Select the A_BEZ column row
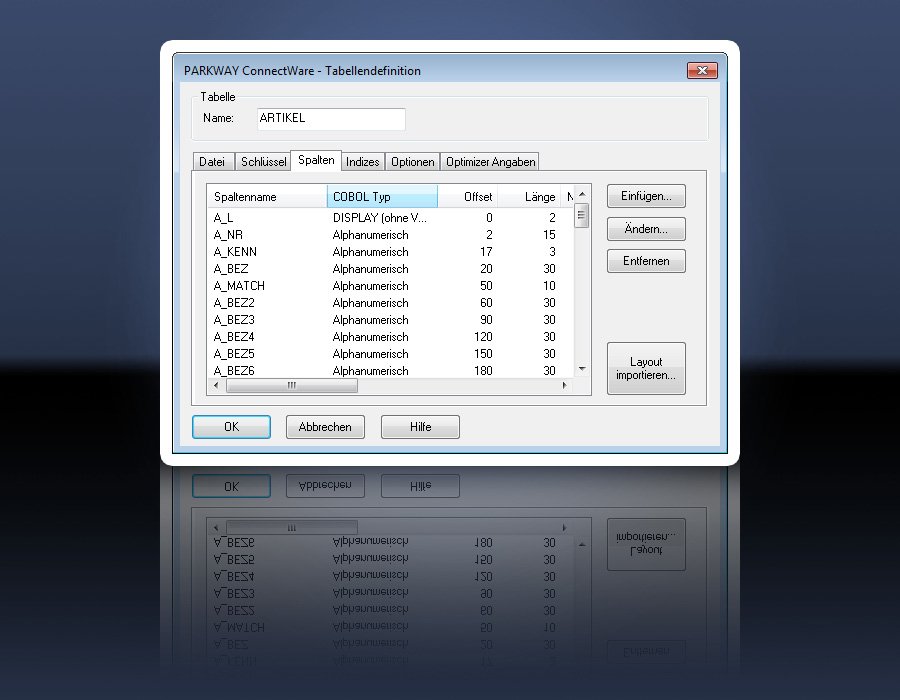900x700 pixels. tap(390, 269)
